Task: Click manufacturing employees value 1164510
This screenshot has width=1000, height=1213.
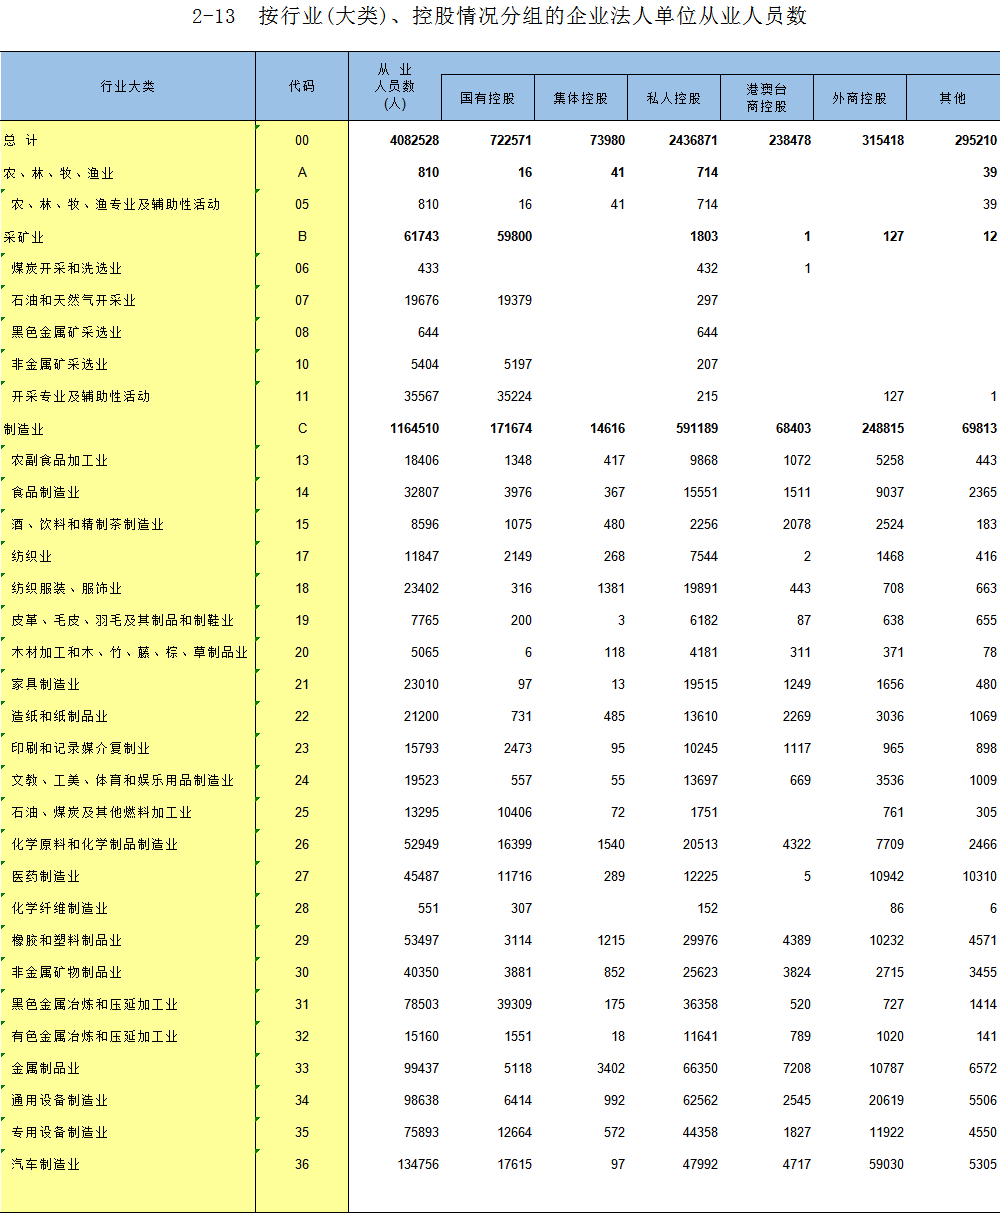Action: [x=414, y=429]
